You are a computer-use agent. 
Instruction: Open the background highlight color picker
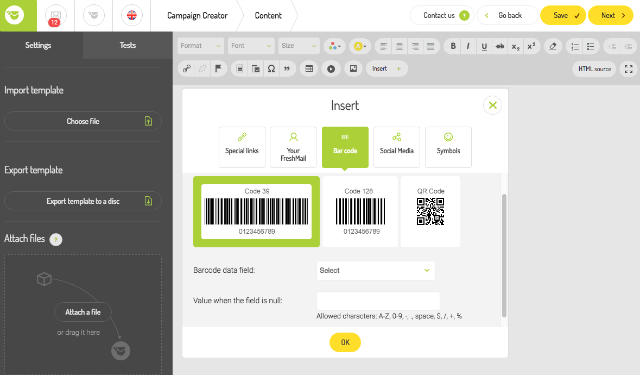point(360,46)
